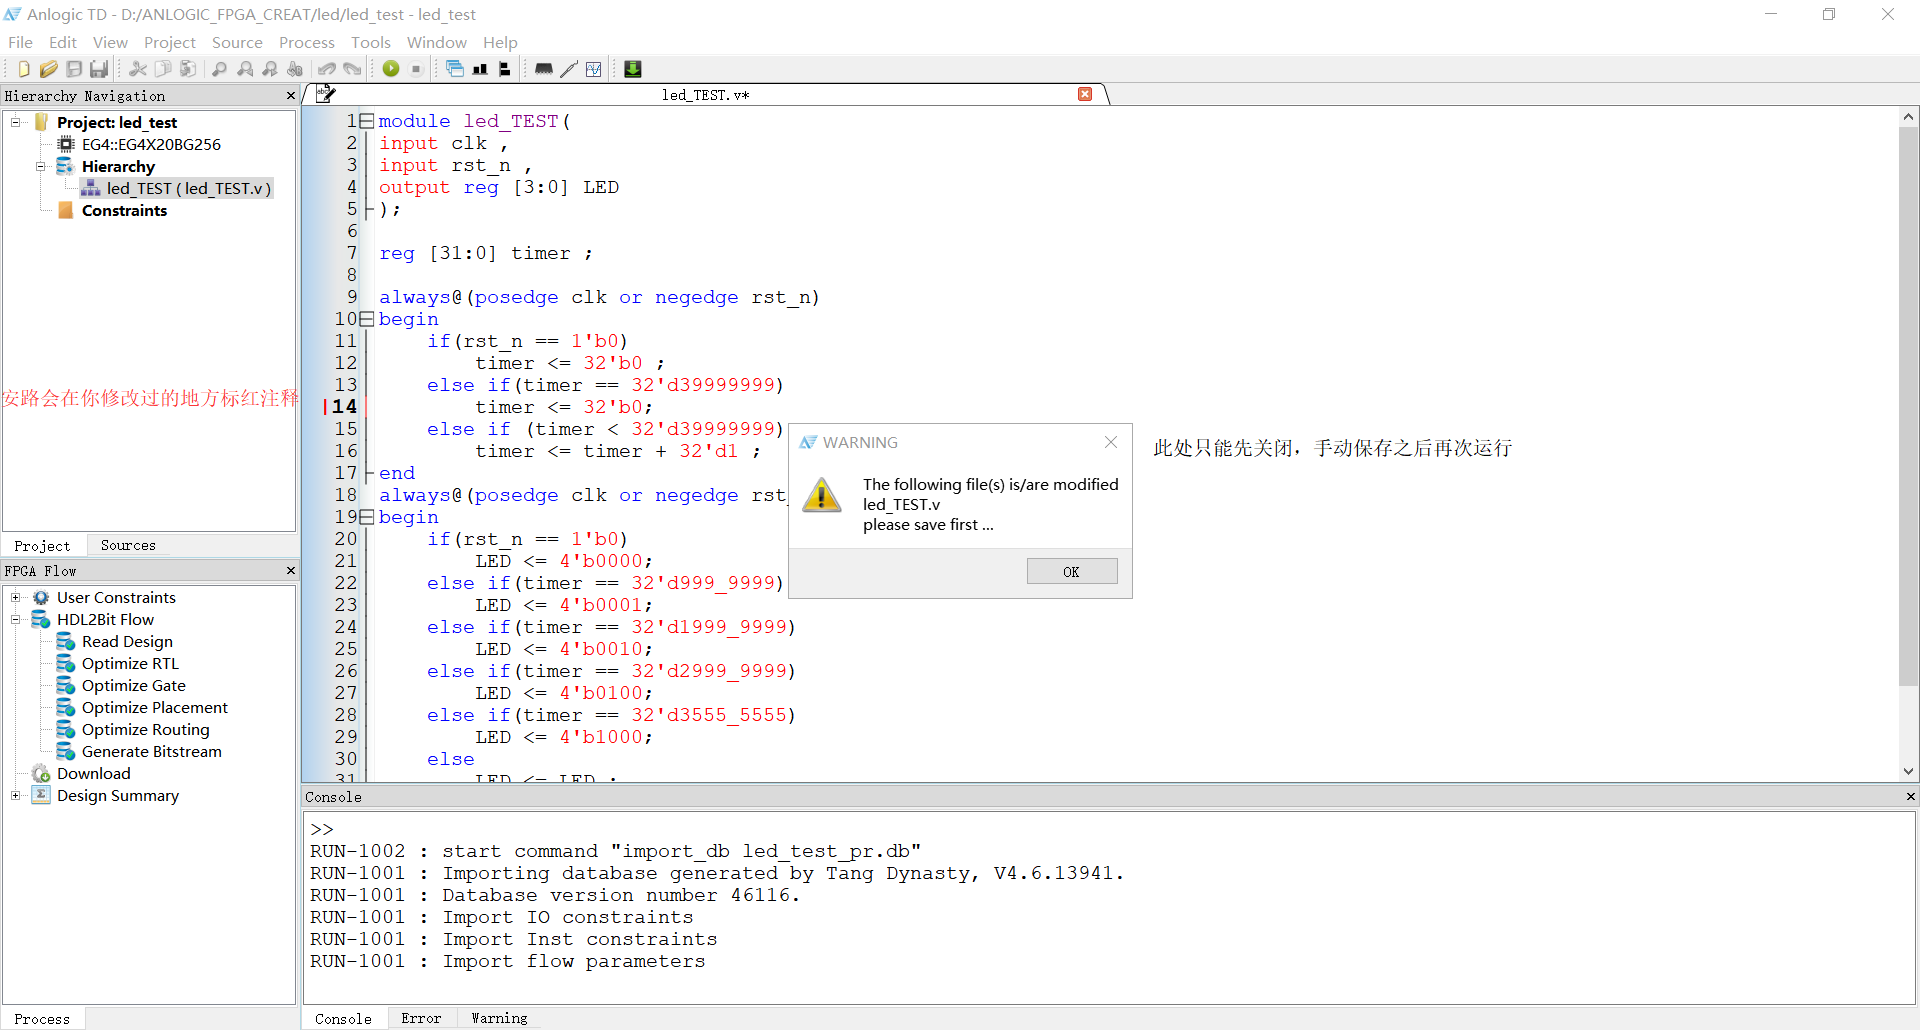The image size is (1920, 1030).
Task: Click the redo arrow icon
Action: [352, 69]
